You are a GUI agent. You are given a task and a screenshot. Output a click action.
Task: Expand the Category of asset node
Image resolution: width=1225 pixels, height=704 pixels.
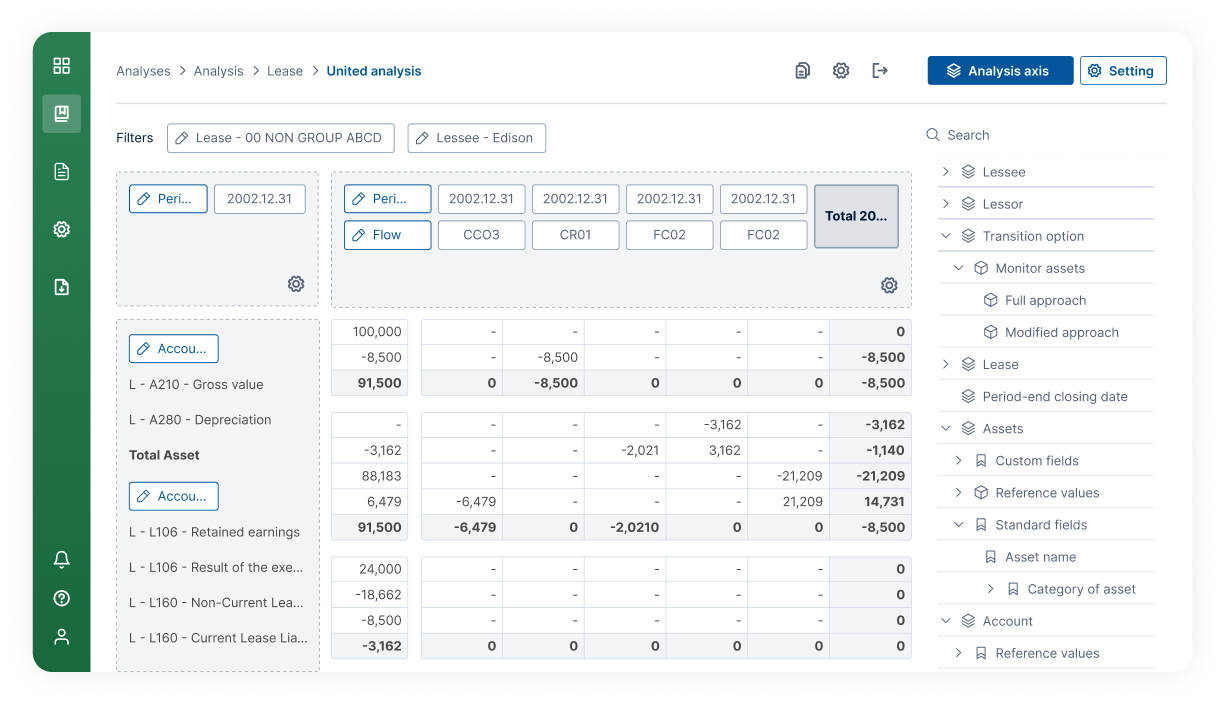991,589
